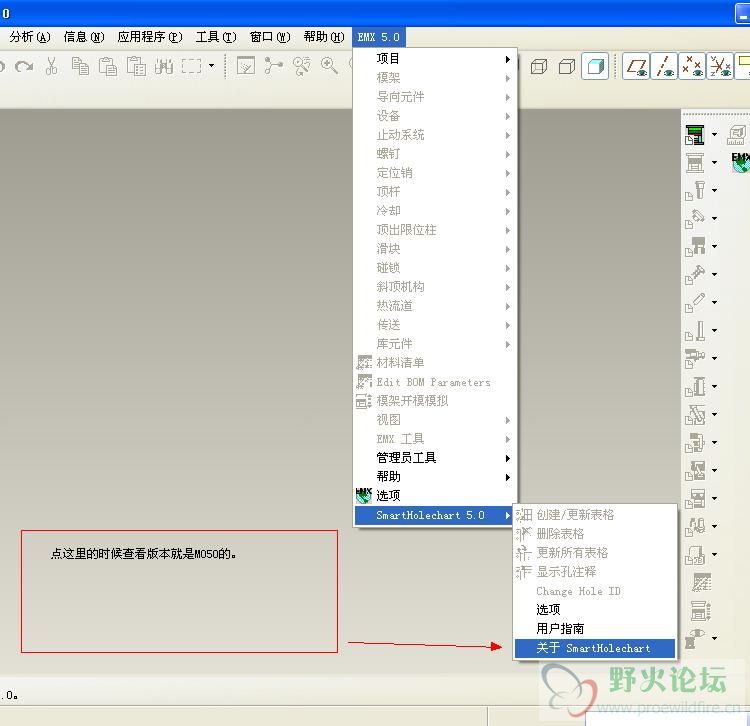
Task: Open the 分析(A) menu
Action: coord(30,37)
